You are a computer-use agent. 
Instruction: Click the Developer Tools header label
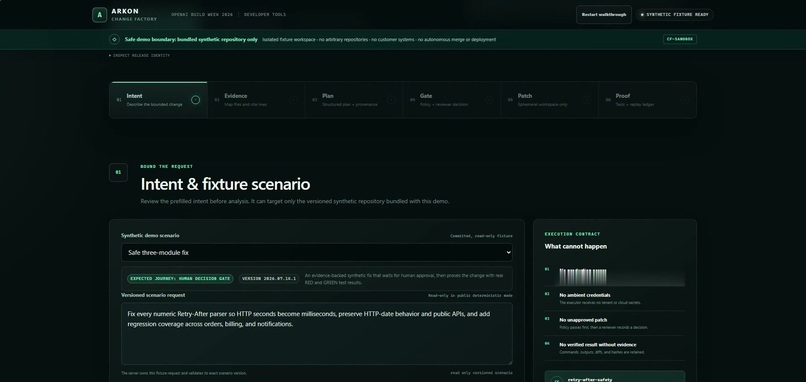click(265, 15)
